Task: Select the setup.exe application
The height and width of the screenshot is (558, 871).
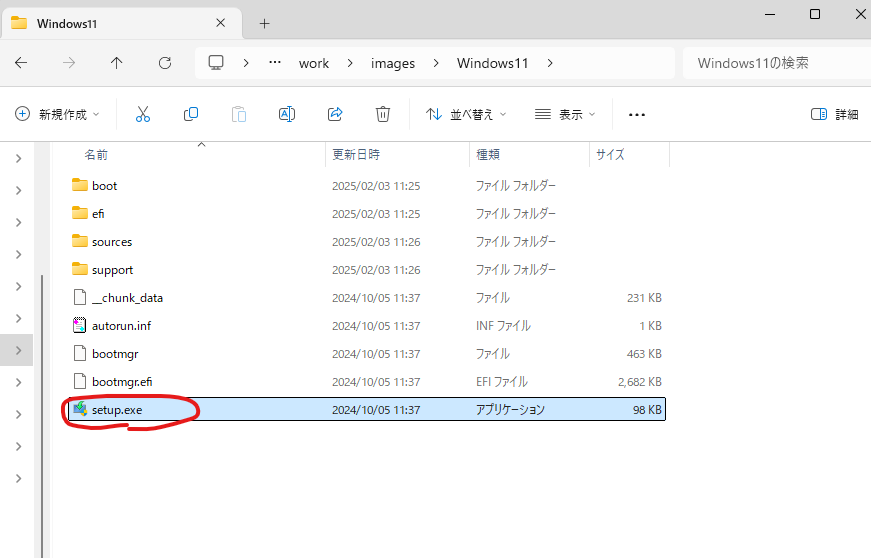Action: tap(367, 410)
